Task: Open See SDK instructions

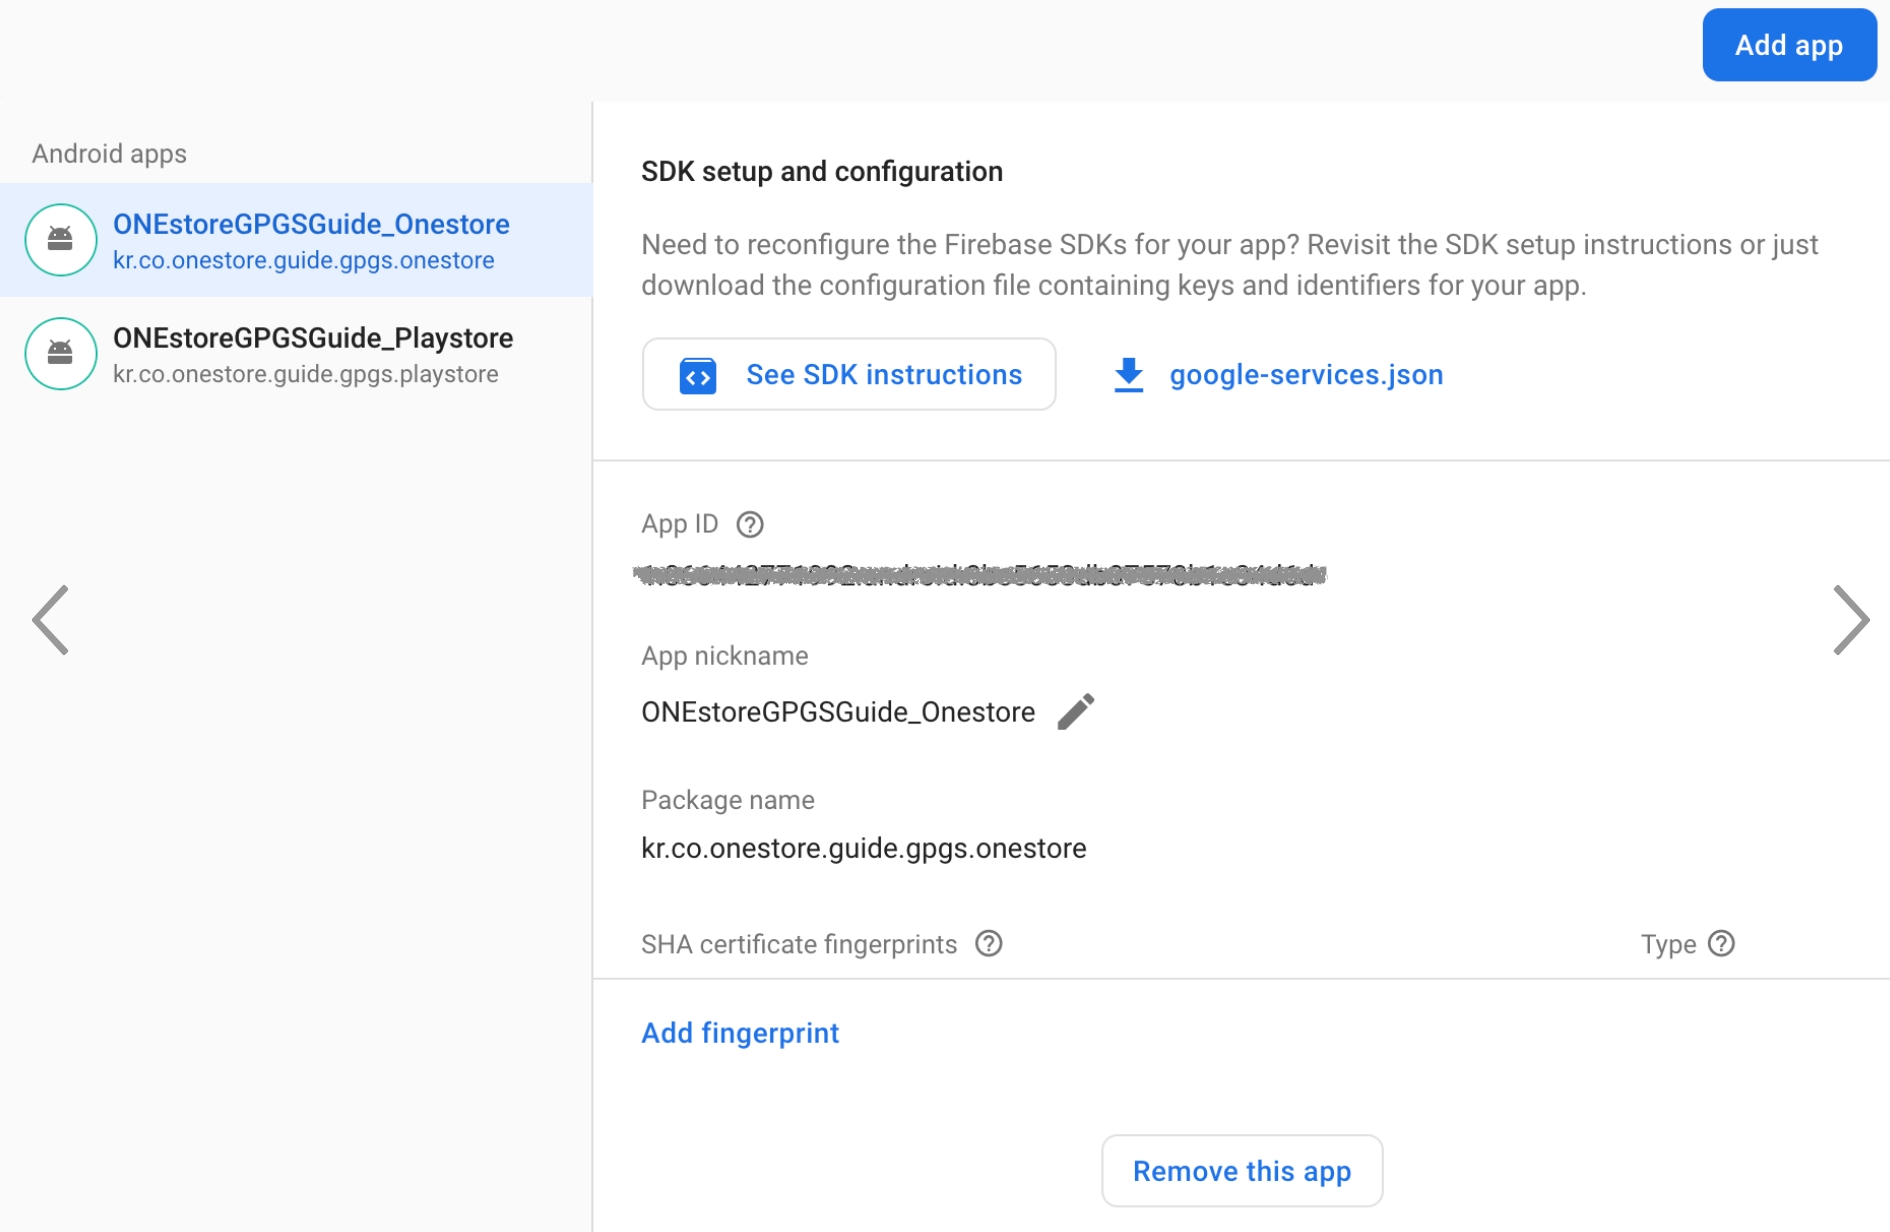Action: point(883,375)
